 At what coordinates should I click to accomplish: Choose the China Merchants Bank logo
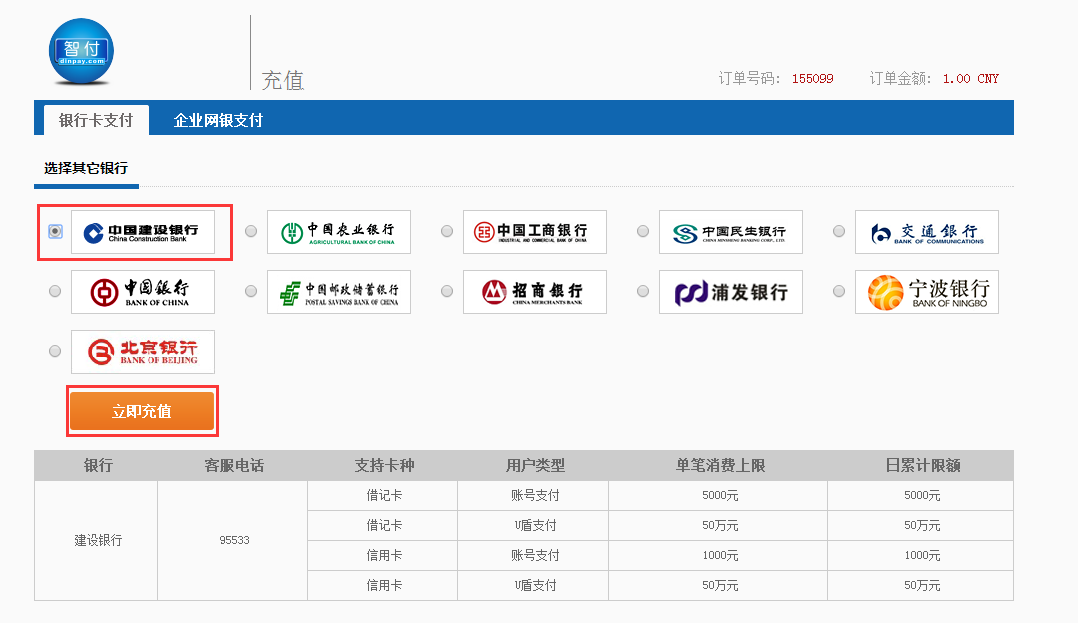(x=535, y=292)
